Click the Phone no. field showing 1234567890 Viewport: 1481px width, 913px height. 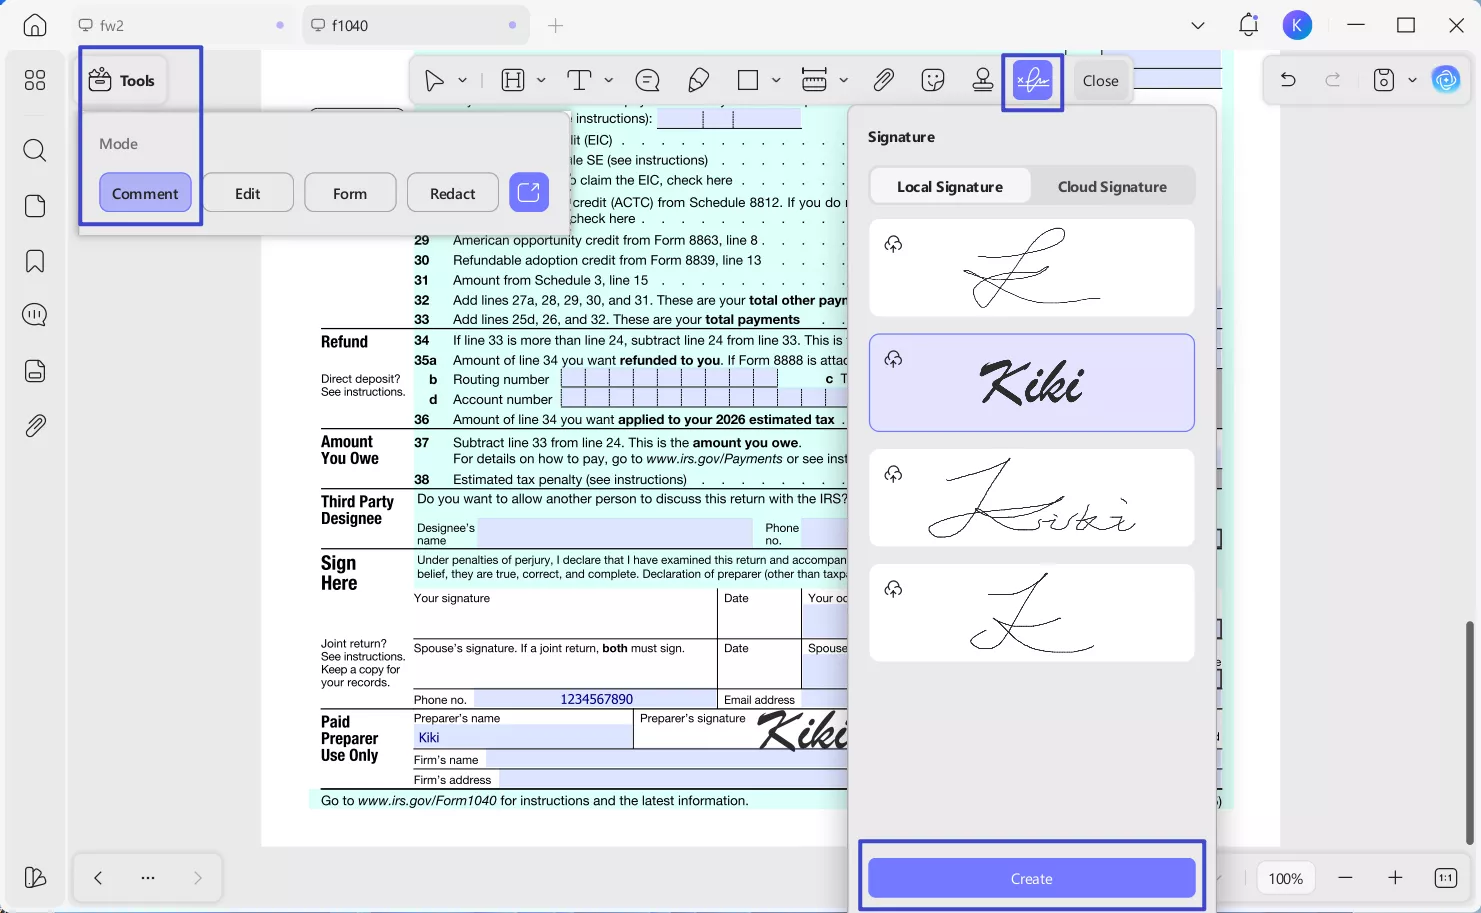point(597,699)
